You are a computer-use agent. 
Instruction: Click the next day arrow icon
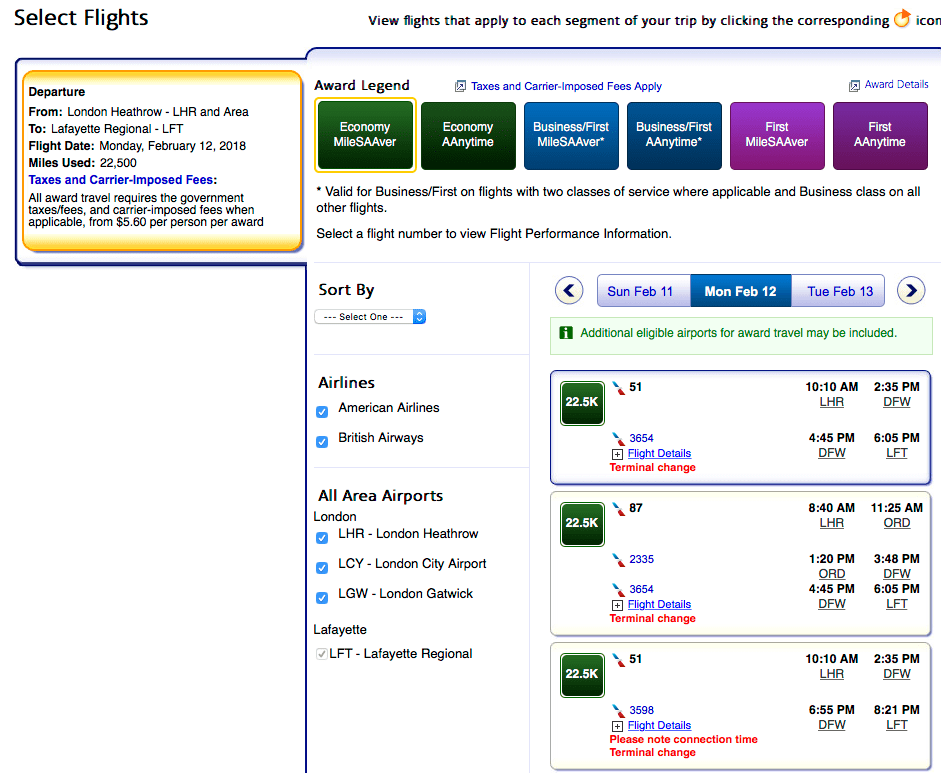(x=911, y=291)
